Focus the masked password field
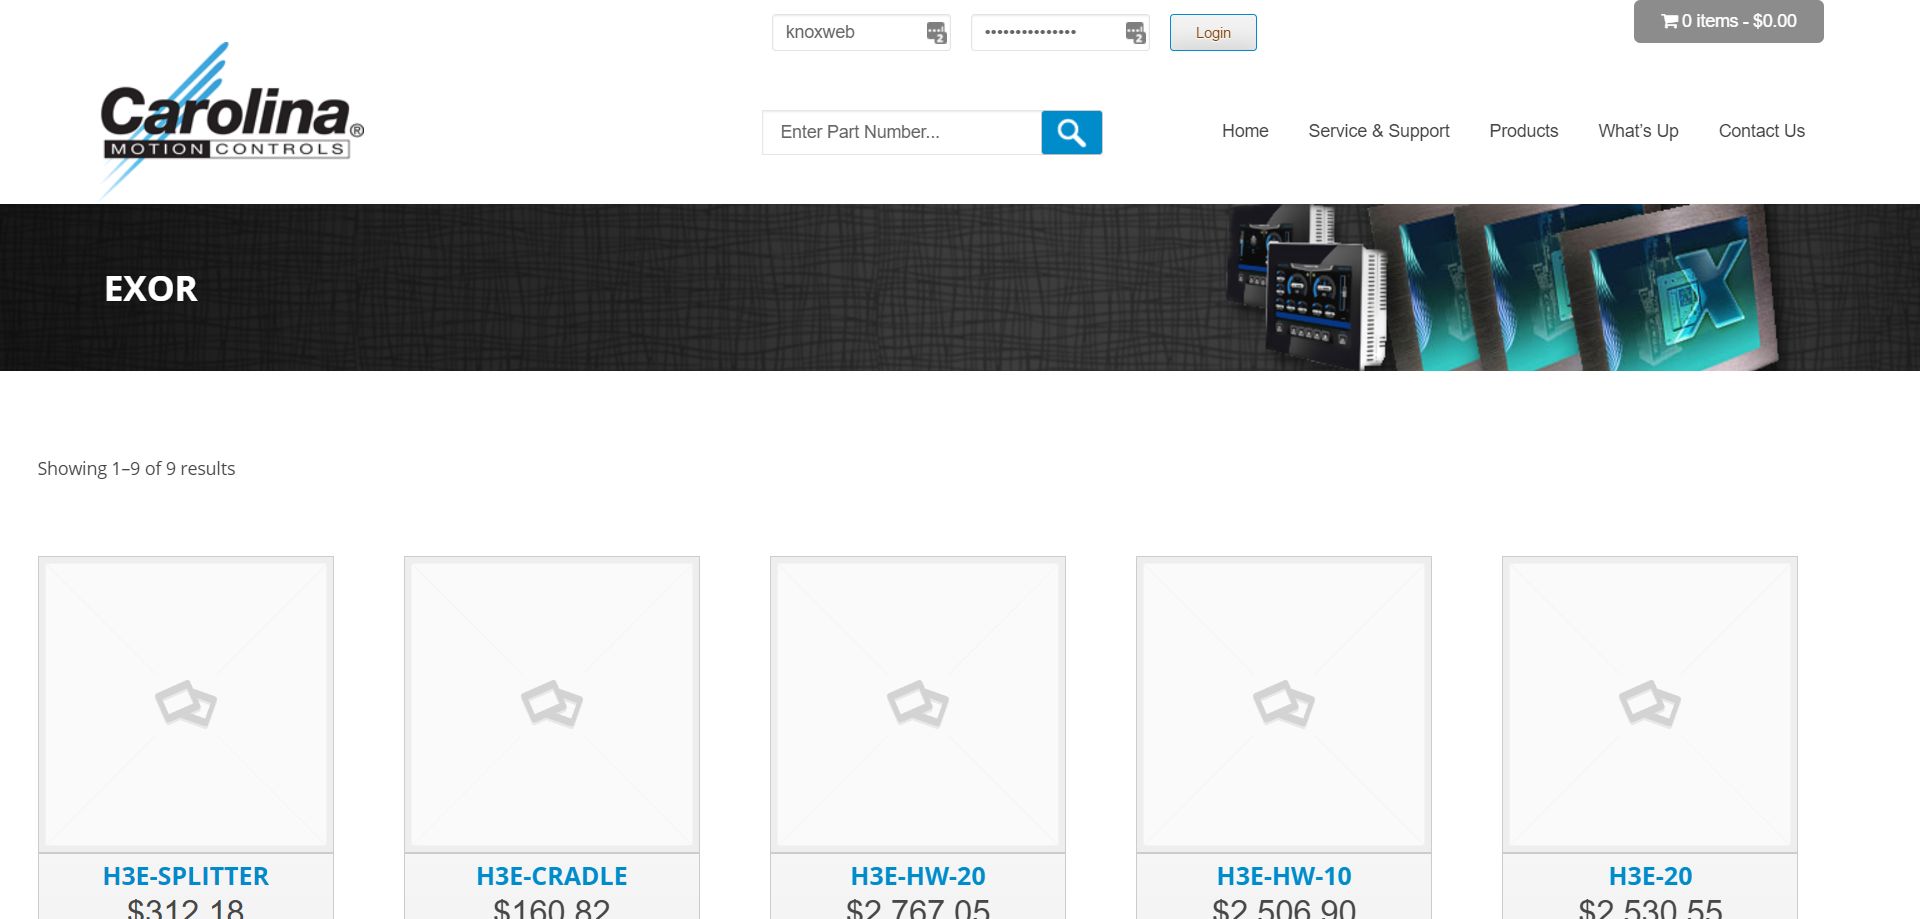The height and width of the screenshot is (919, 1920). point(1060,32)
